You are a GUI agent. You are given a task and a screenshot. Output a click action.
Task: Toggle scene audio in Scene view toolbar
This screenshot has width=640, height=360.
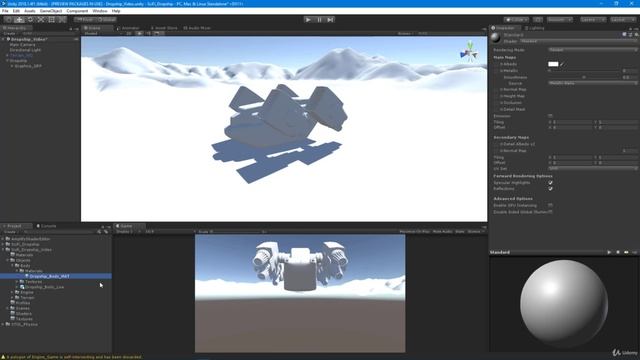pos(148,33)
